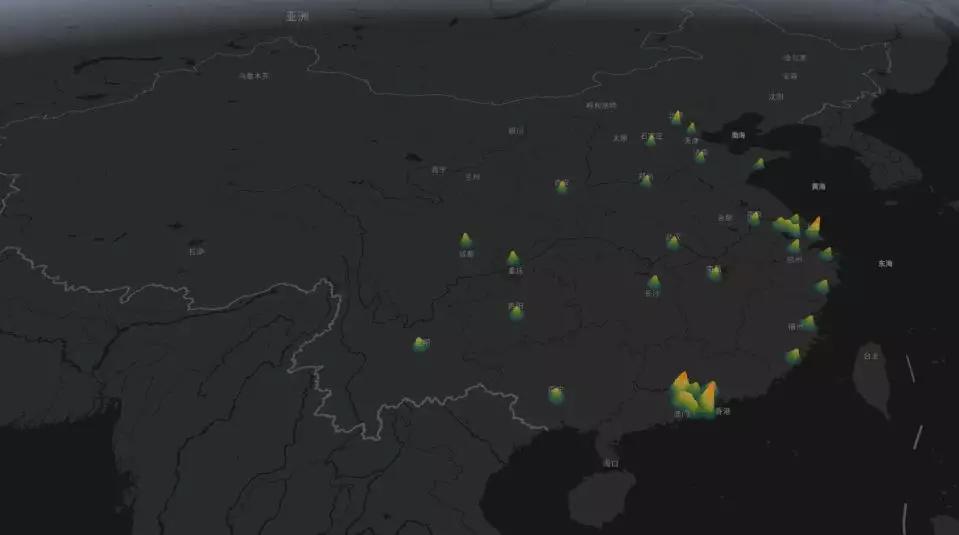Click the 沈阳 city label
The width and height of the screenshot is (959, 535).
coord(776,97)
